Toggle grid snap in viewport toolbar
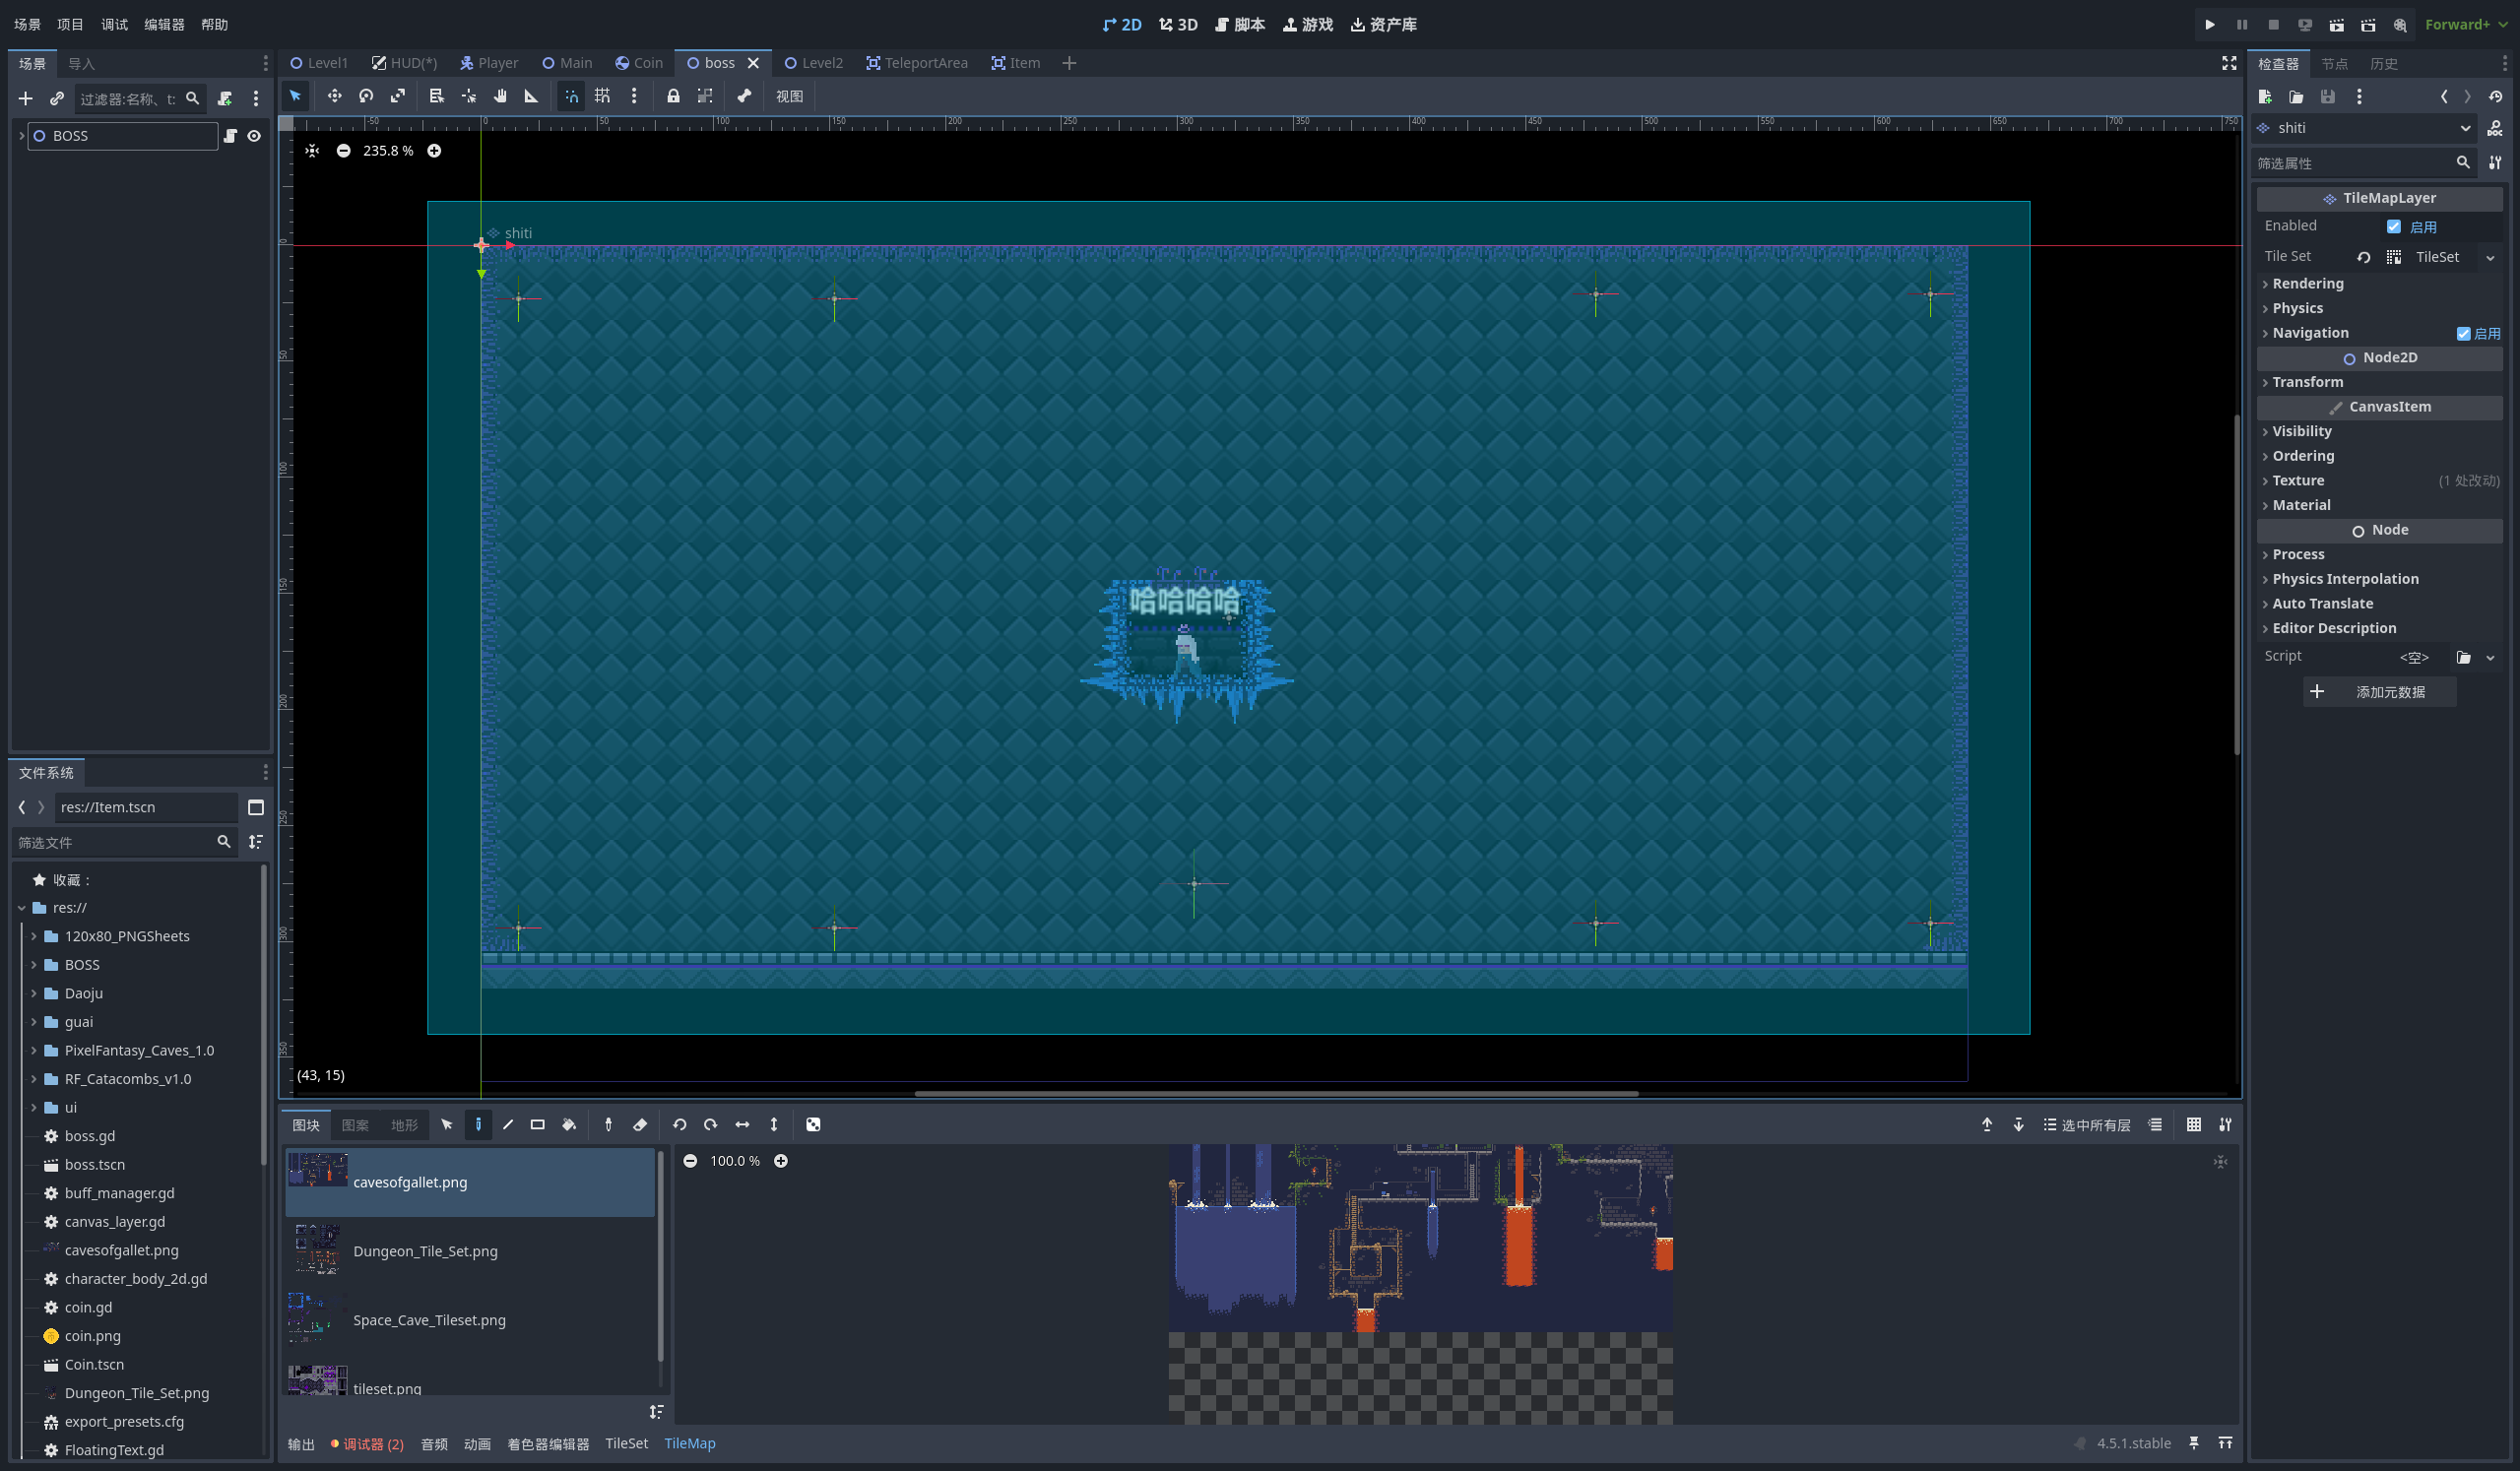Viewport: 2520px width, 1471px height. [x=602, y=96]
